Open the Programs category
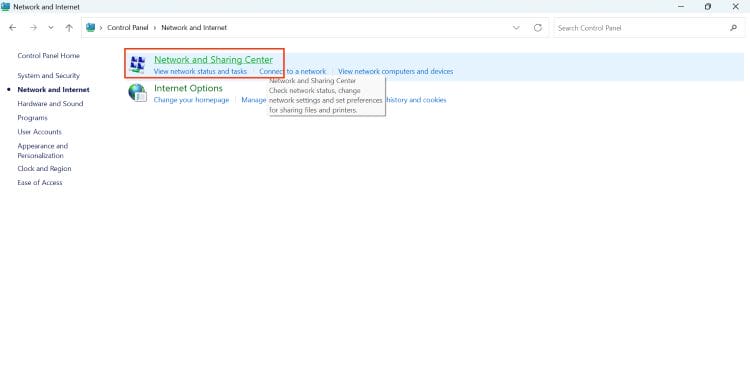This screenshot has width=750, height=392. [33, 118]
